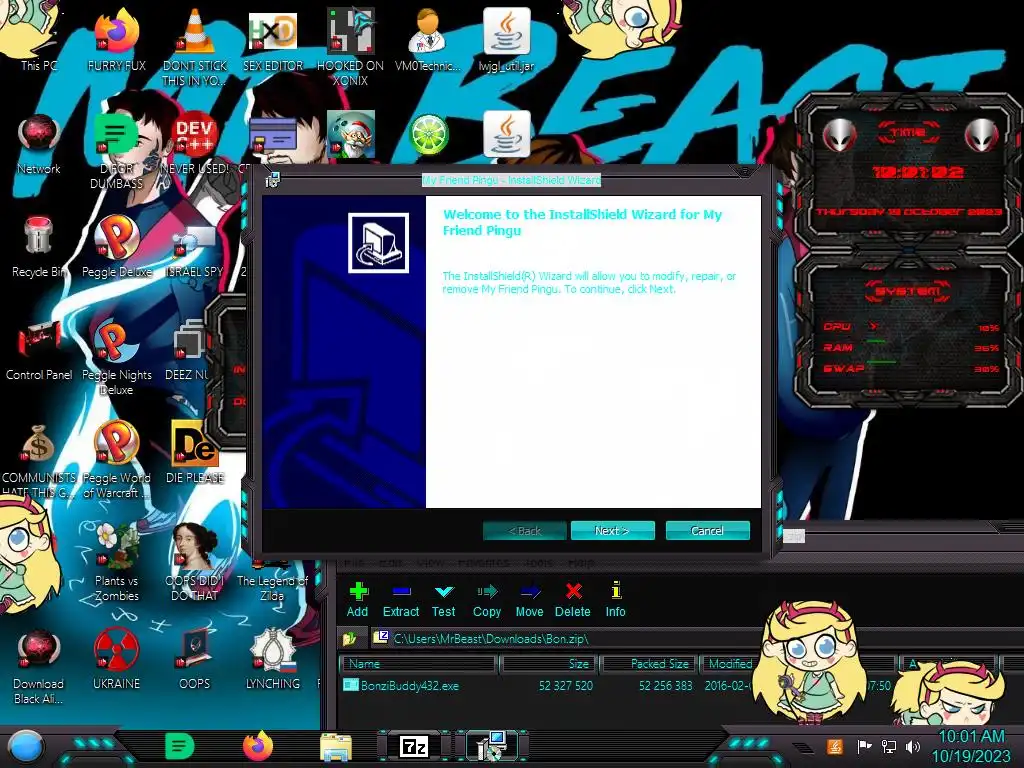Select the COMMUNISTS HATE THIS money bag icon
Screen dimensions: 1024x768
point(39,460)
